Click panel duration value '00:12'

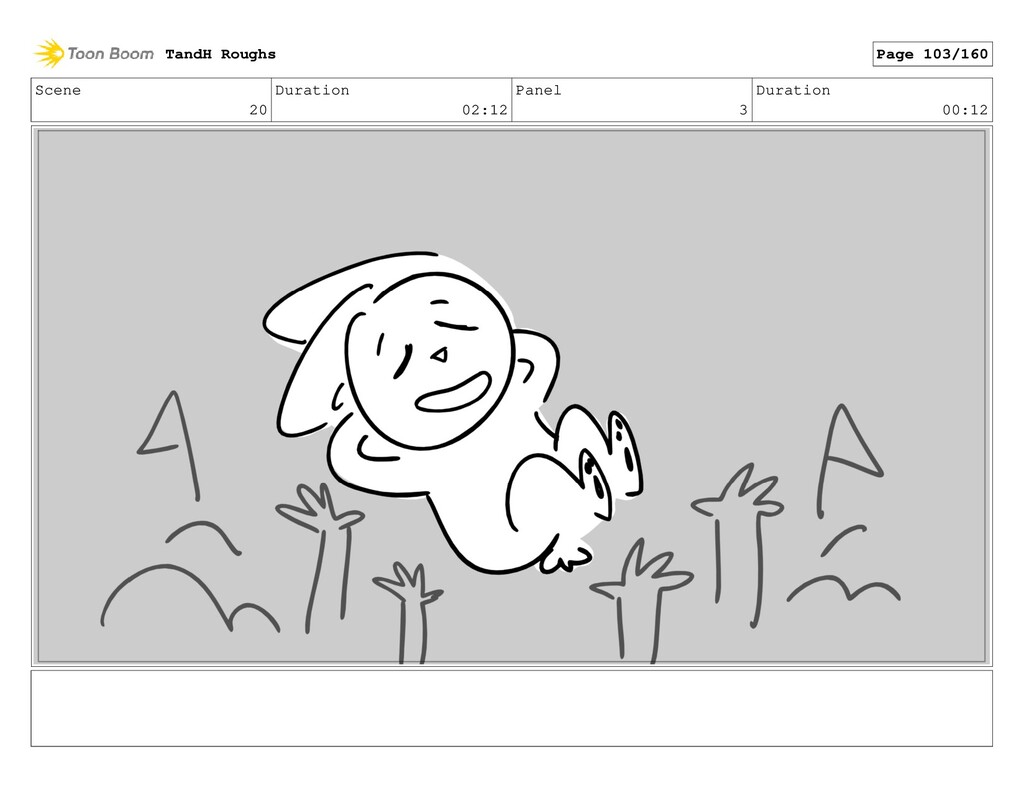coord(965,110)
